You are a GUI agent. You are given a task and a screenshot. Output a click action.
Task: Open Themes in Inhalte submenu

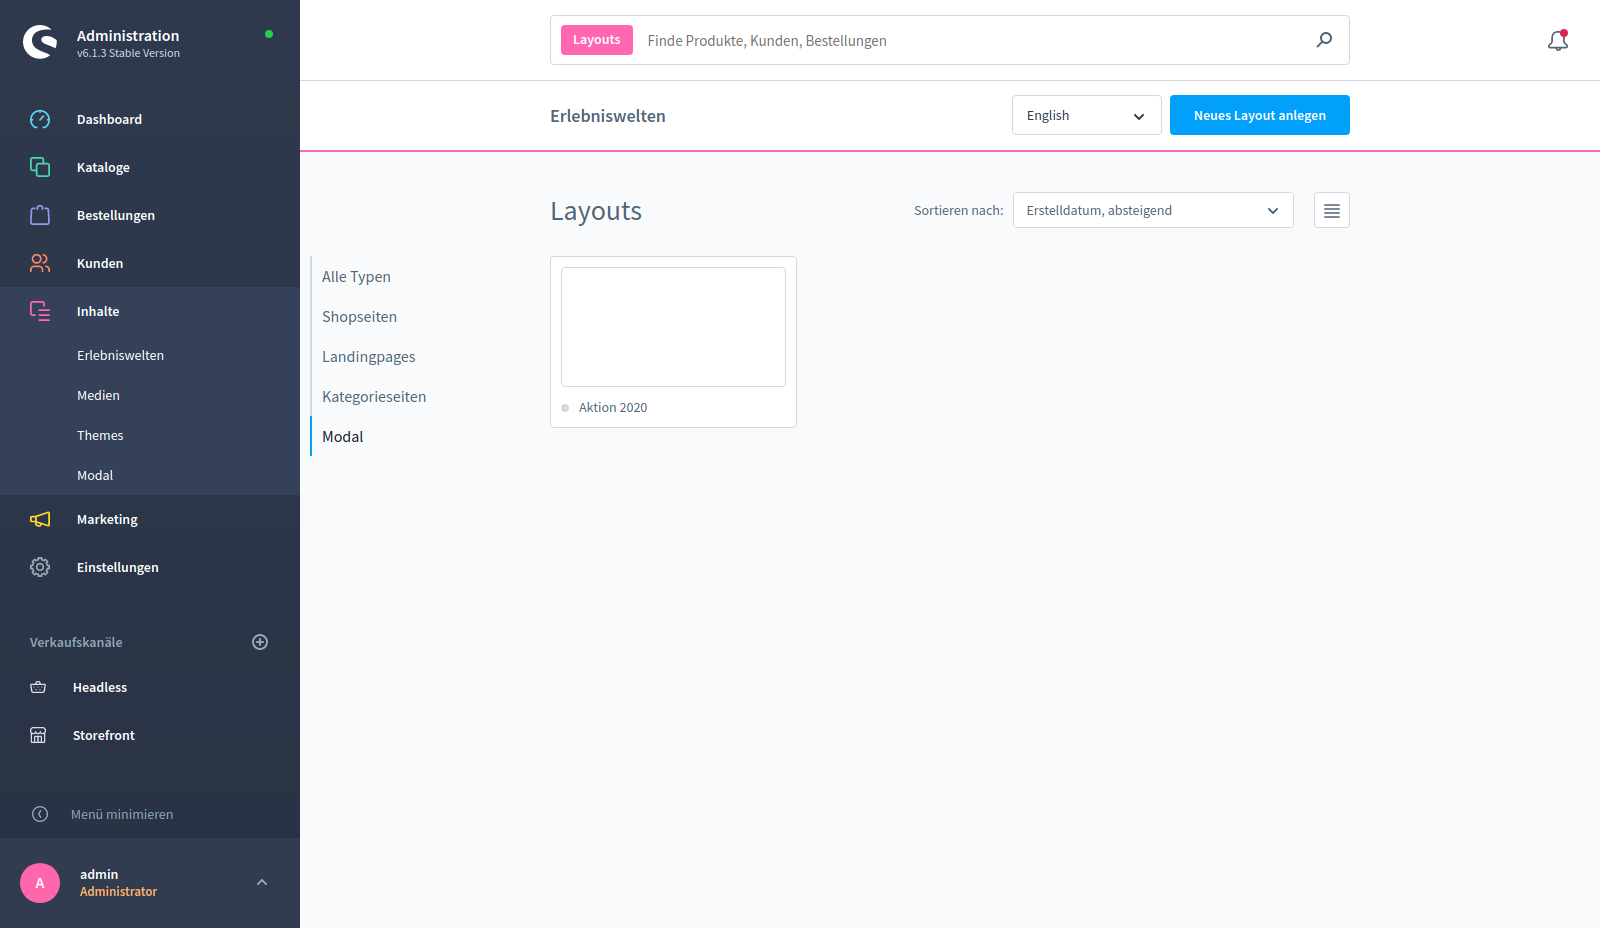tap(100, 435)
